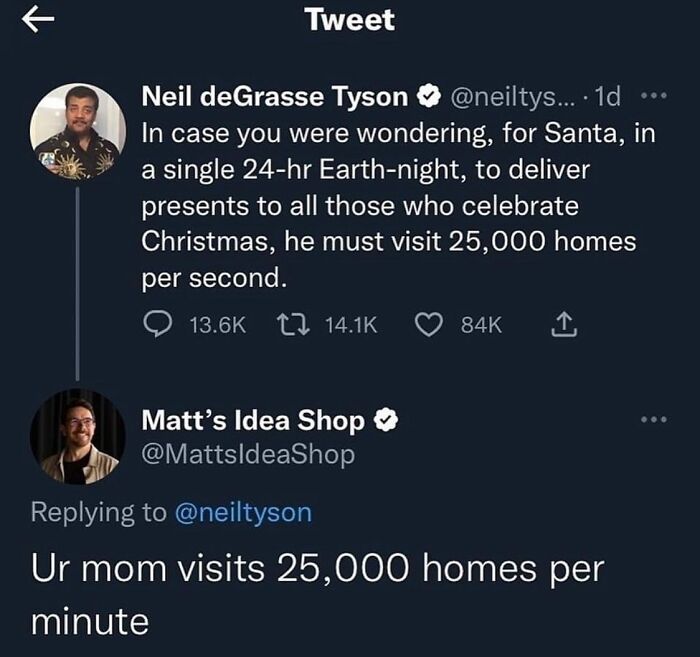Tap the share icon on Neil's tweet
Viewport: 700px width, 657px height.
click(x=561, y=324)
